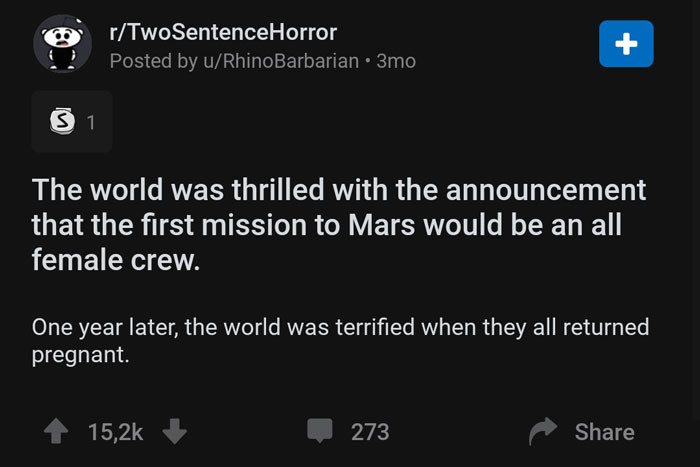This screenshot has height=467, width=700.
Task: Click the share arrow icon
Action: tap(543, 431)
